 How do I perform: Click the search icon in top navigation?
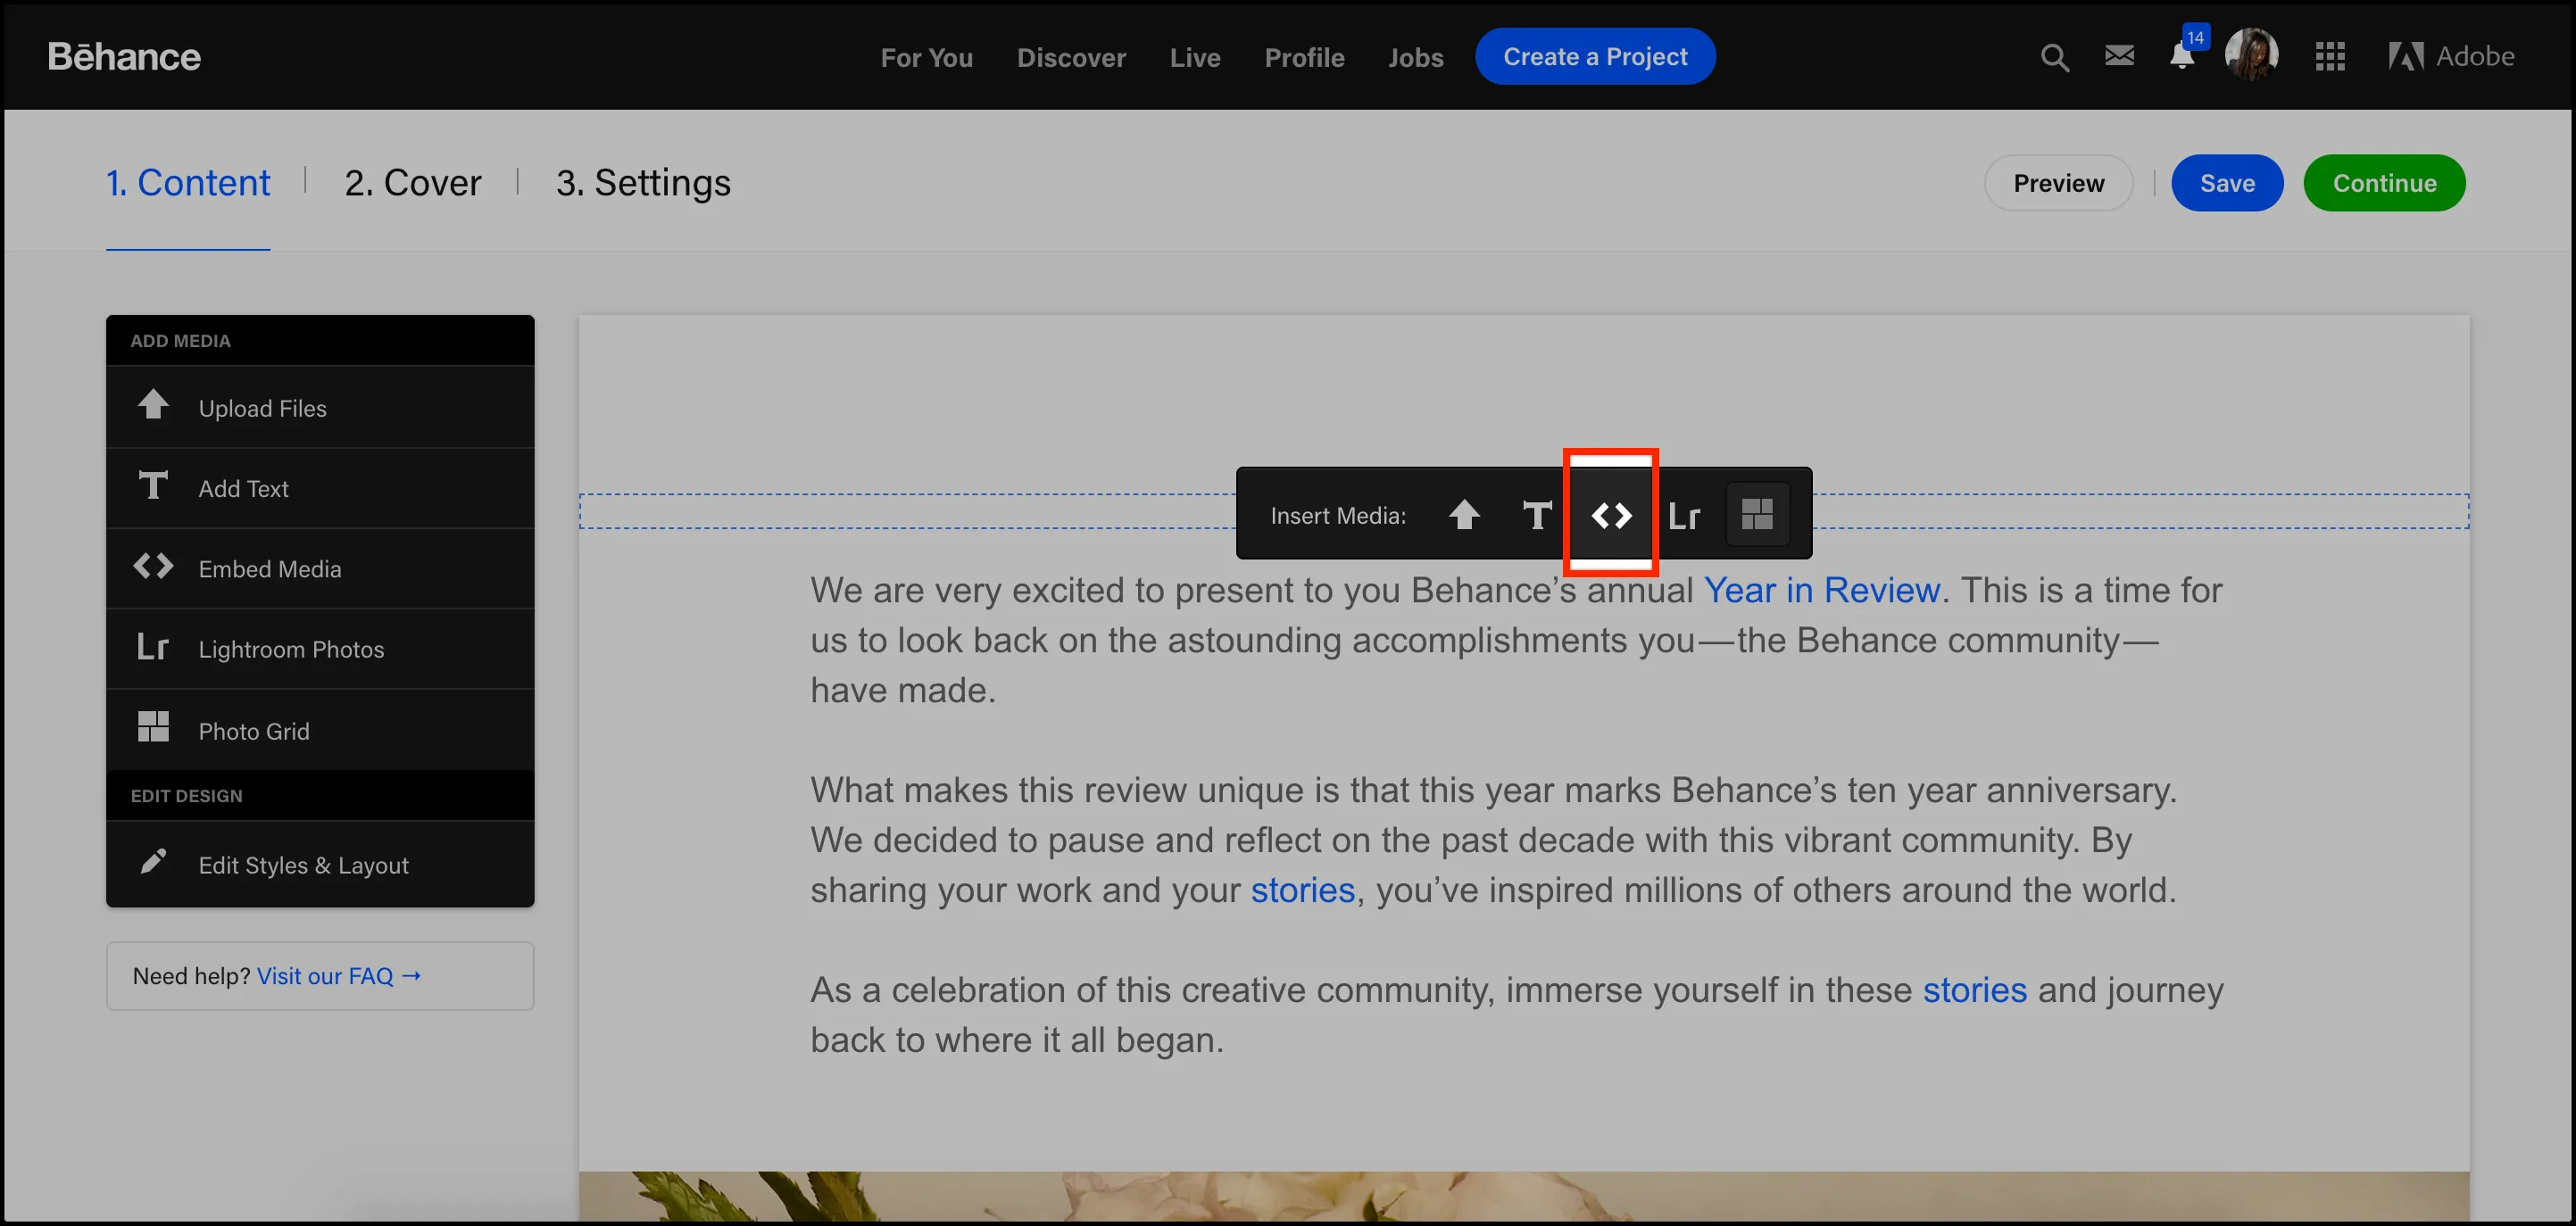[2056, 56]
